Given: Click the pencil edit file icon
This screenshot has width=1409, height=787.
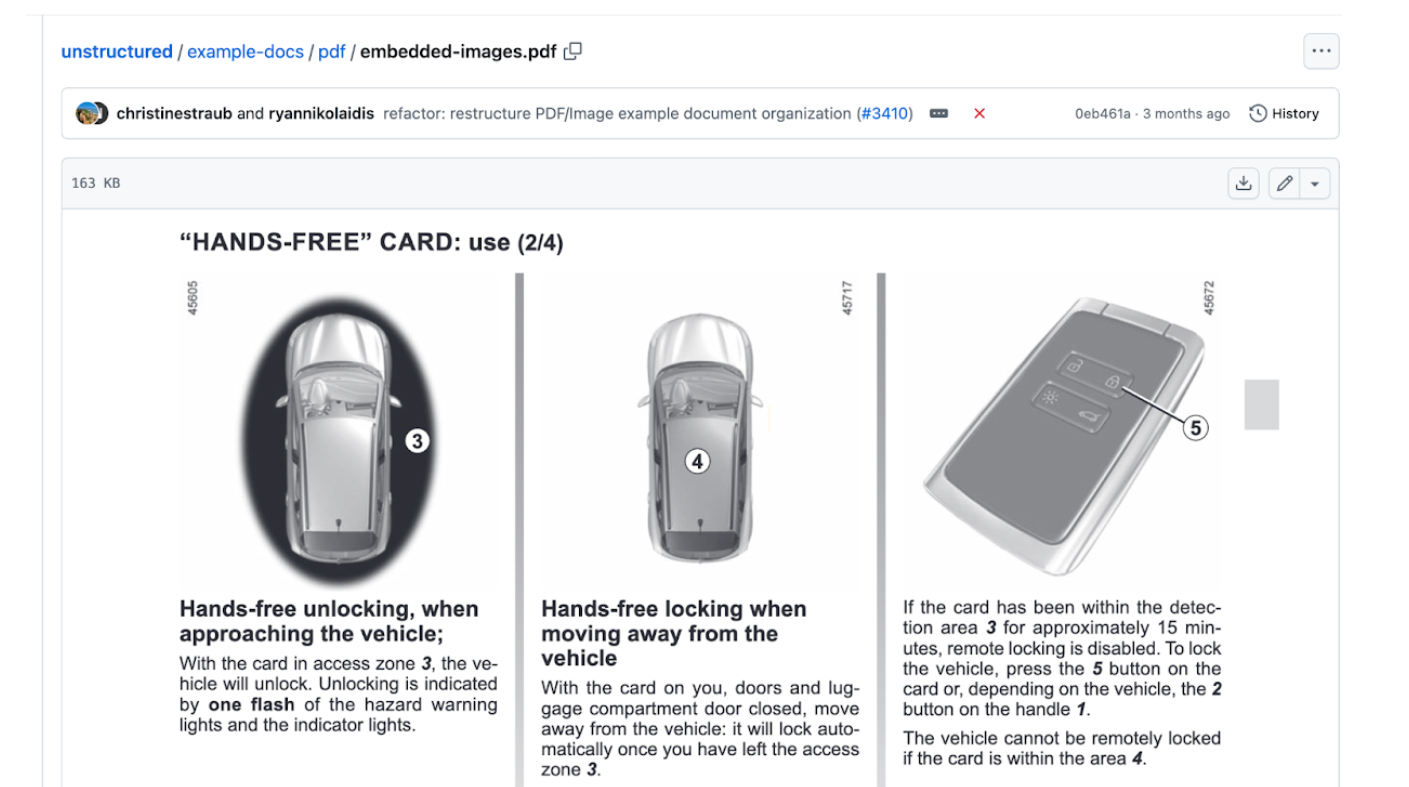Looking at the screenshot, I should click(x=1285, y=183).
